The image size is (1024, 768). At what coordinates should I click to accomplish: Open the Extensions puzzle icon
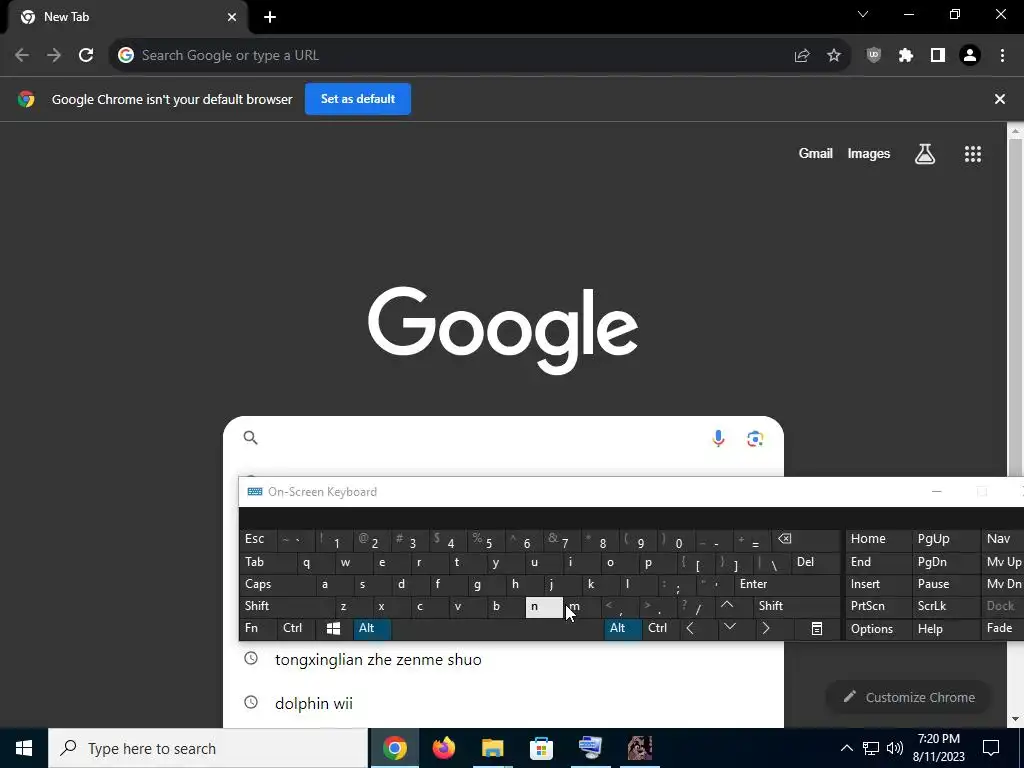click(x=906, y=56)
